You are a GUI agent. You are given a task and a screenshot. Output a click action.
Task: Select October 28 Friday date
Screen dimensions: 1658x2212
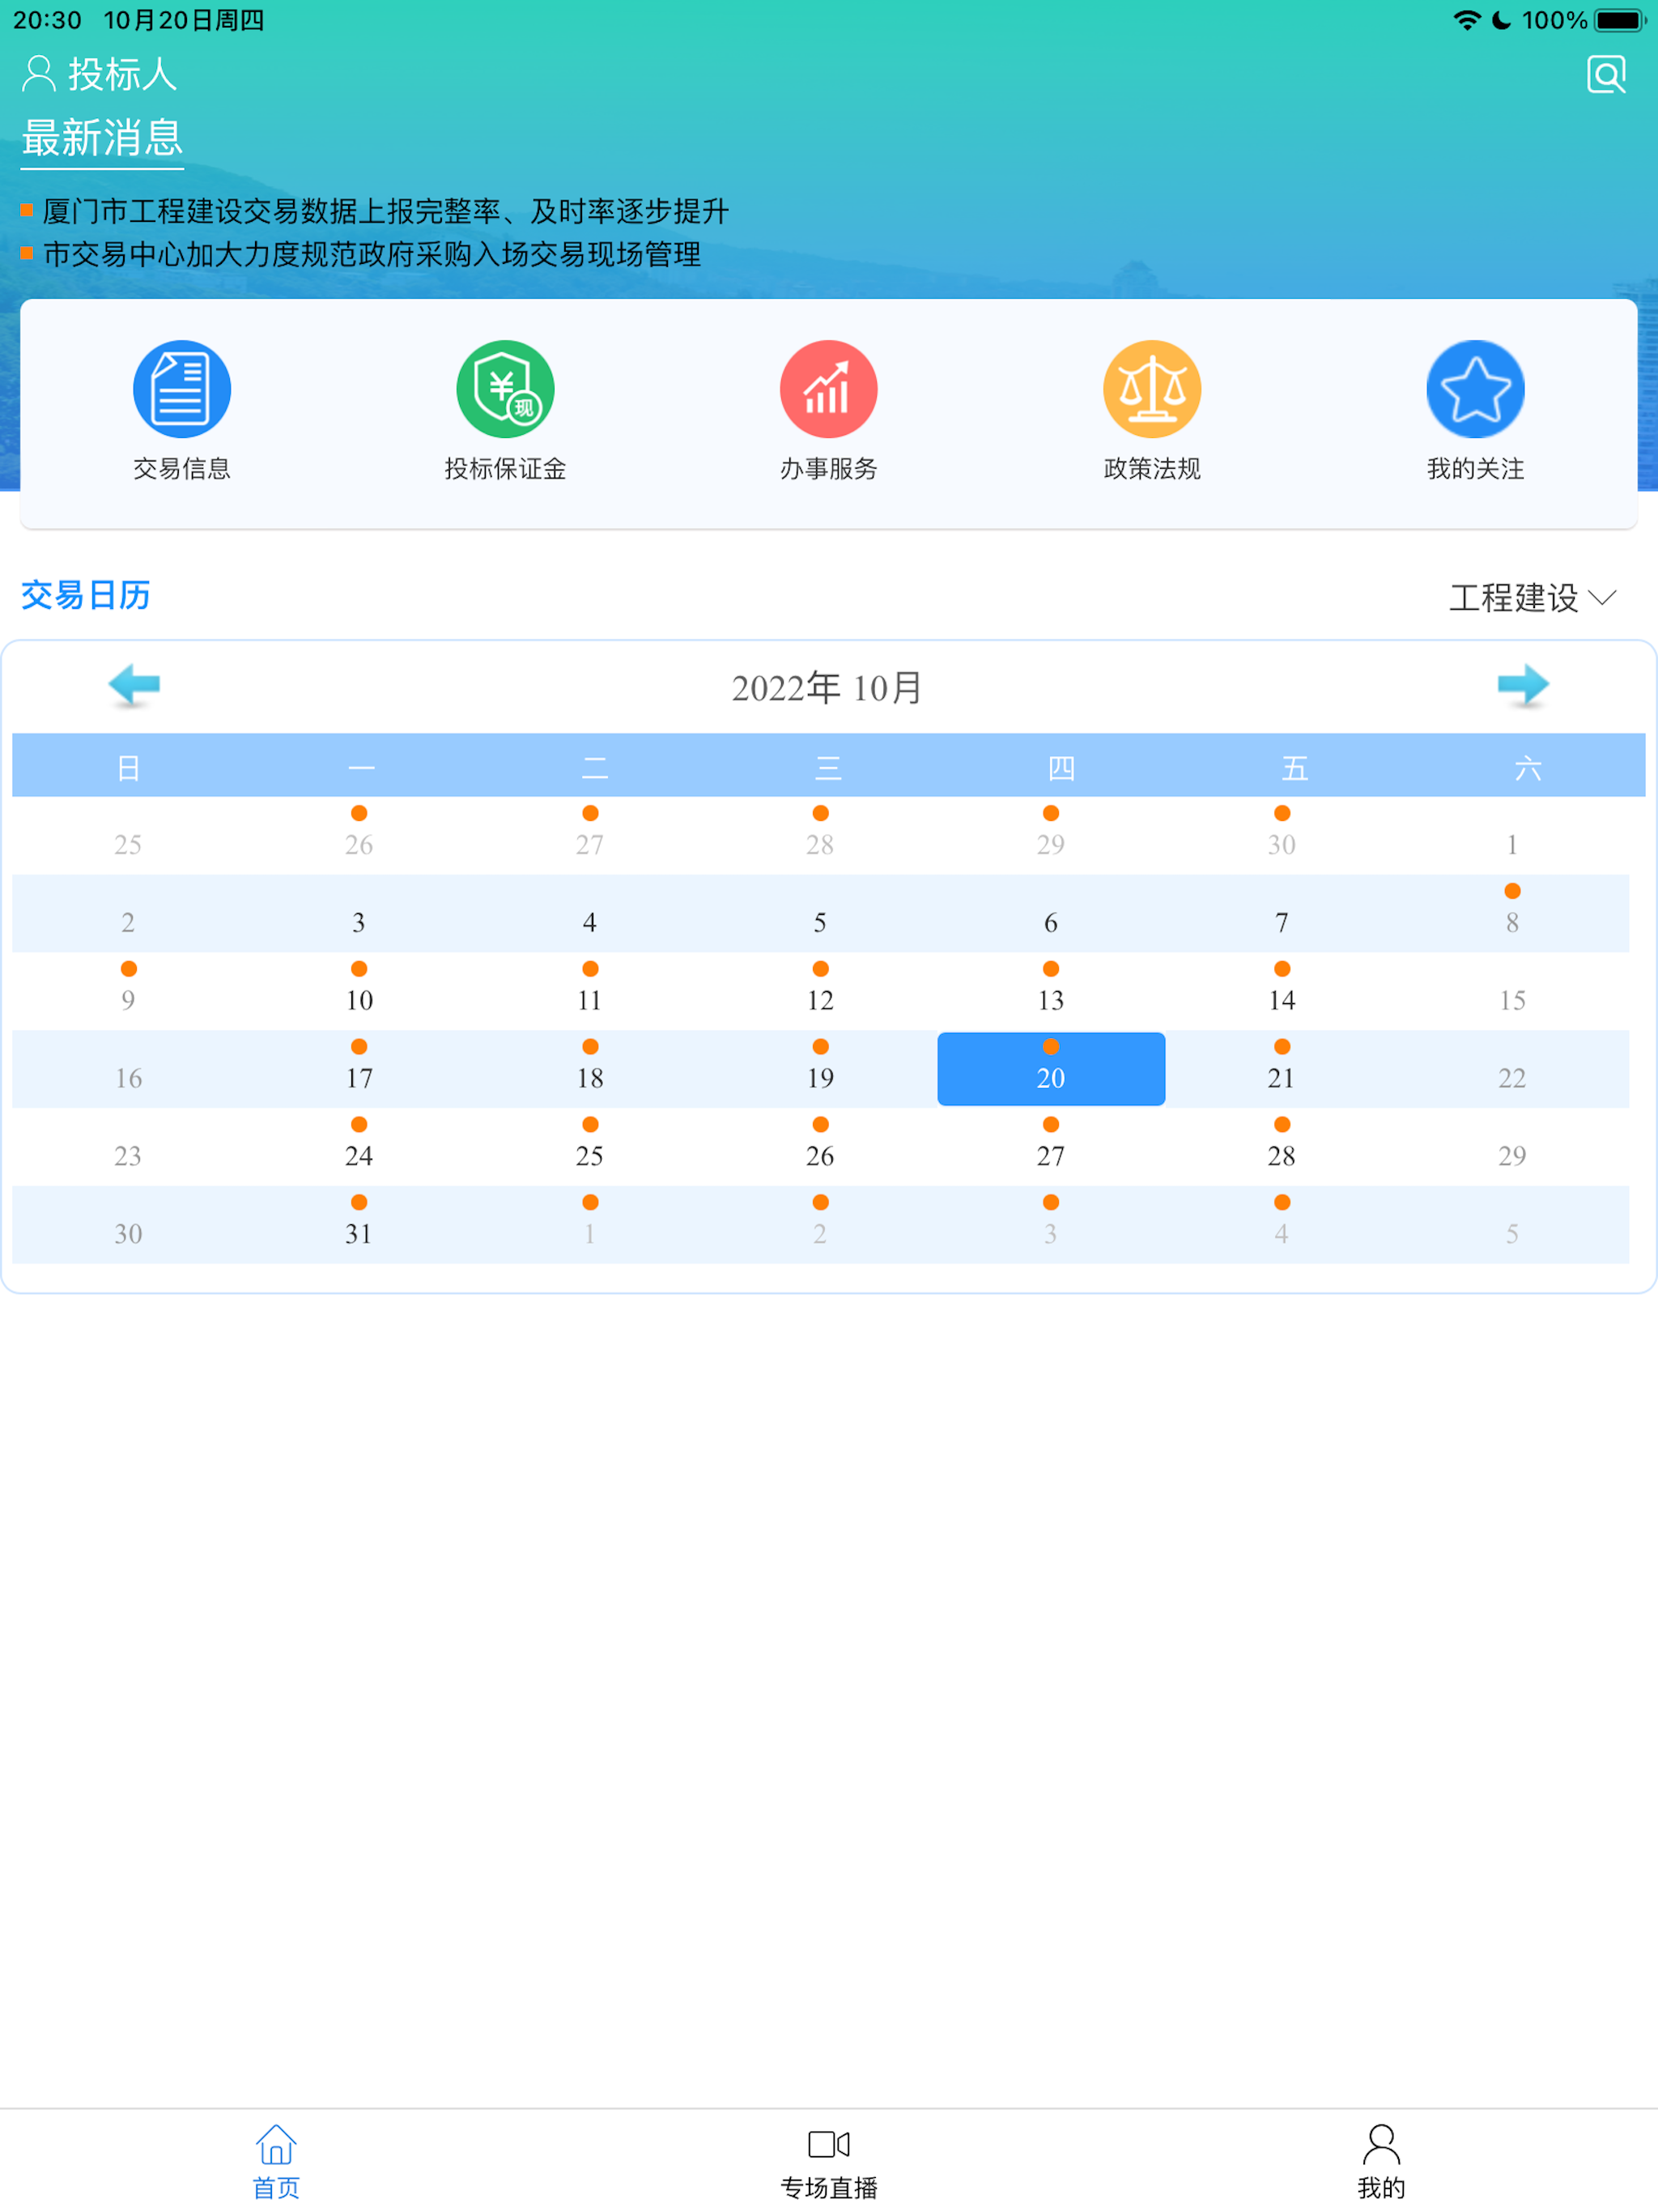click(1281, 1146)
